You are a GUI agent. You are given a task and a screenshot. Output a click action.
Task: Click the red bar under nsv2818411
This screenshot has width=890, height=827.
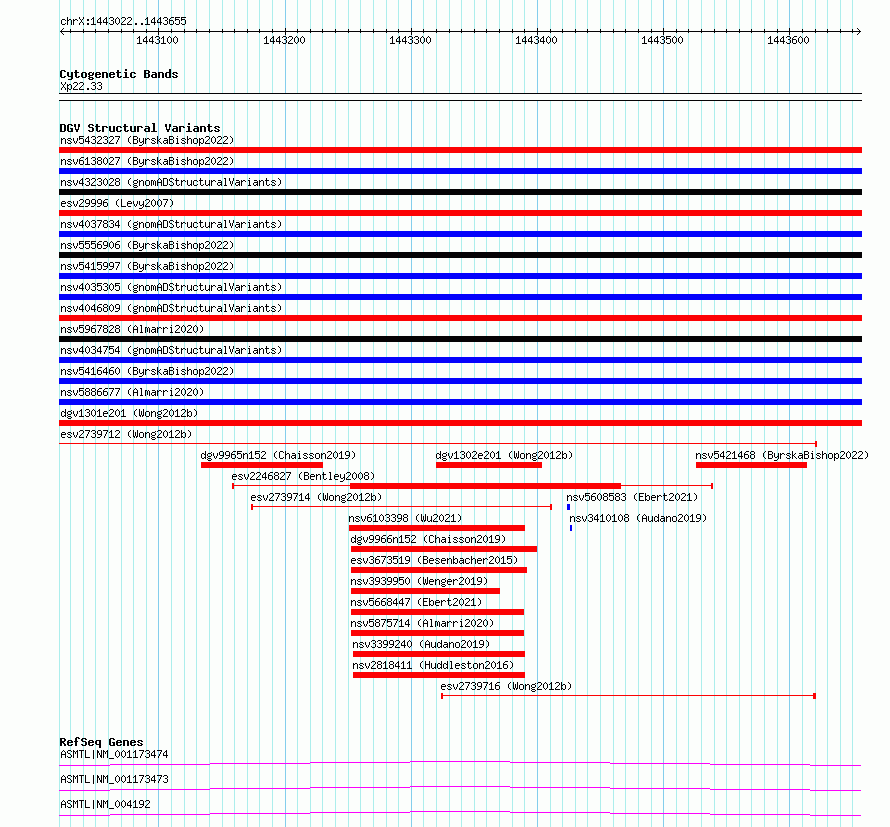[x=439, y=675]
